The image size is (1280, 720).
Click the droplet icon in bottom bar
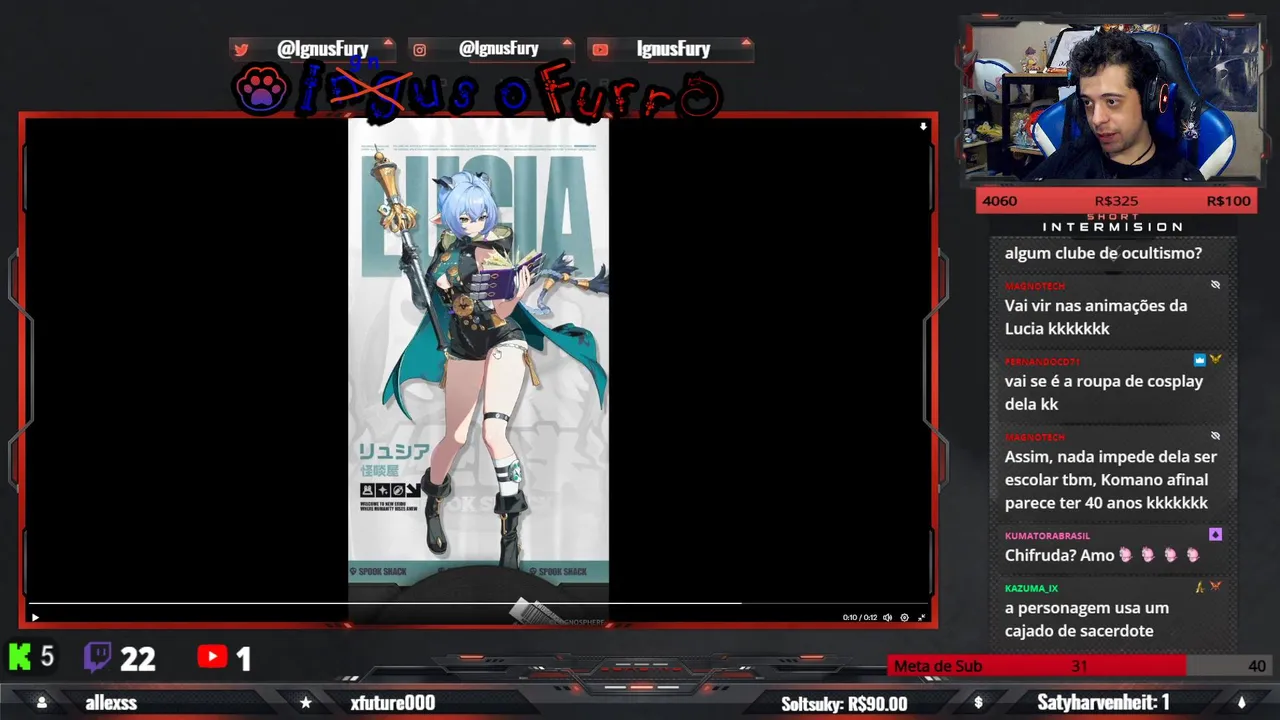click(x=1241, y=703)
